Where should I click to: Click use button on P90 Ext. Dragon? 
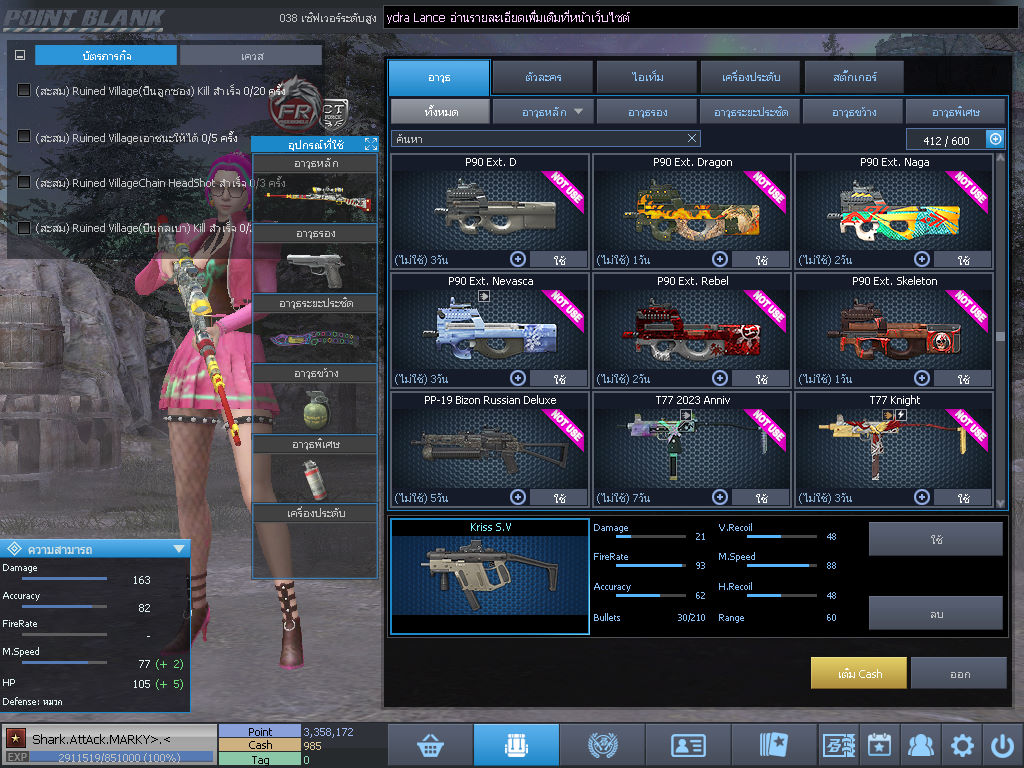[761, 260]
